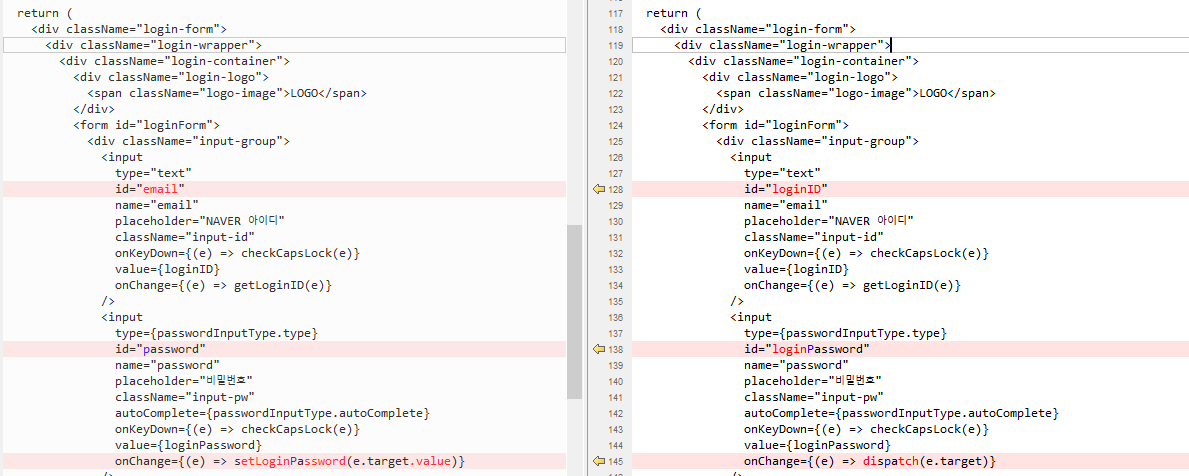Screen dimensions: 1189x476
Task: Click line number 124 in the gutter
Action: pos(616,125)
